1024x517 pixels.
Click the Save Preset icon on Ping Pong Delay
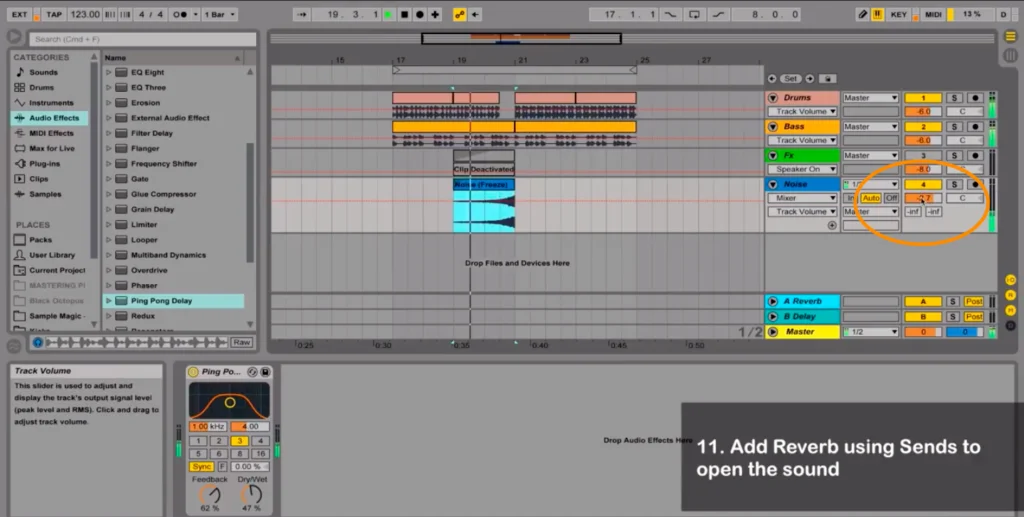pos(265,371)
